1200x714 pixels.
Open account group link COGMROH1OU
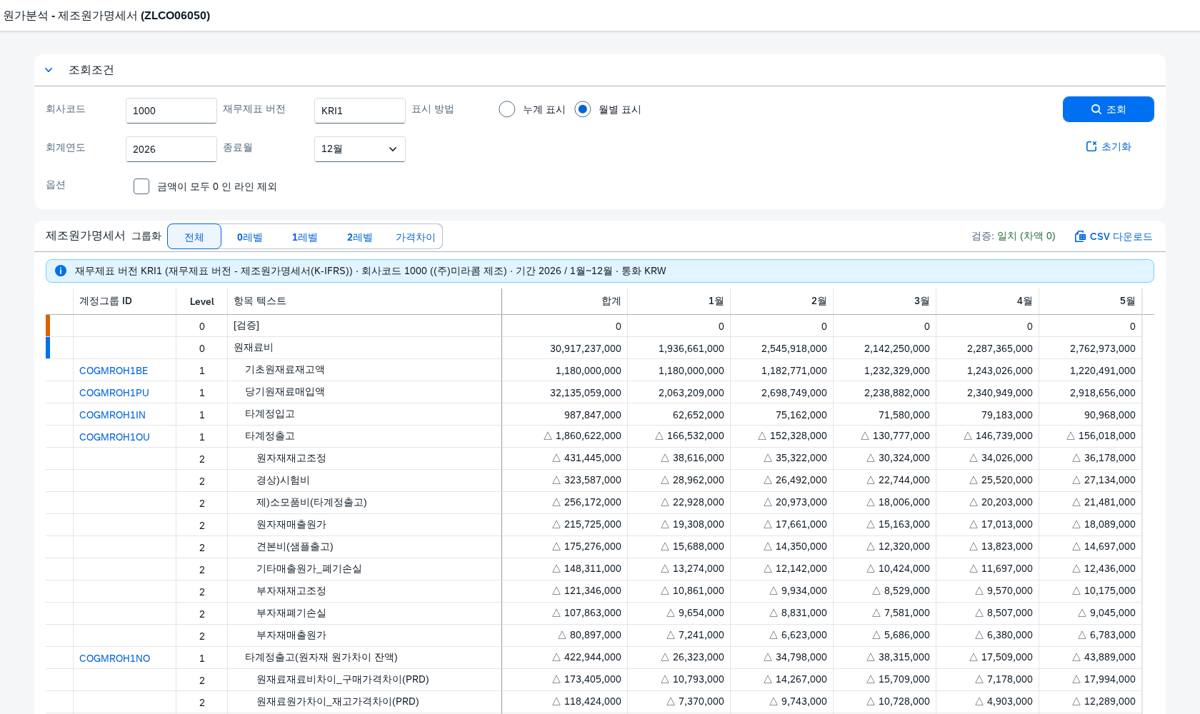114,437
